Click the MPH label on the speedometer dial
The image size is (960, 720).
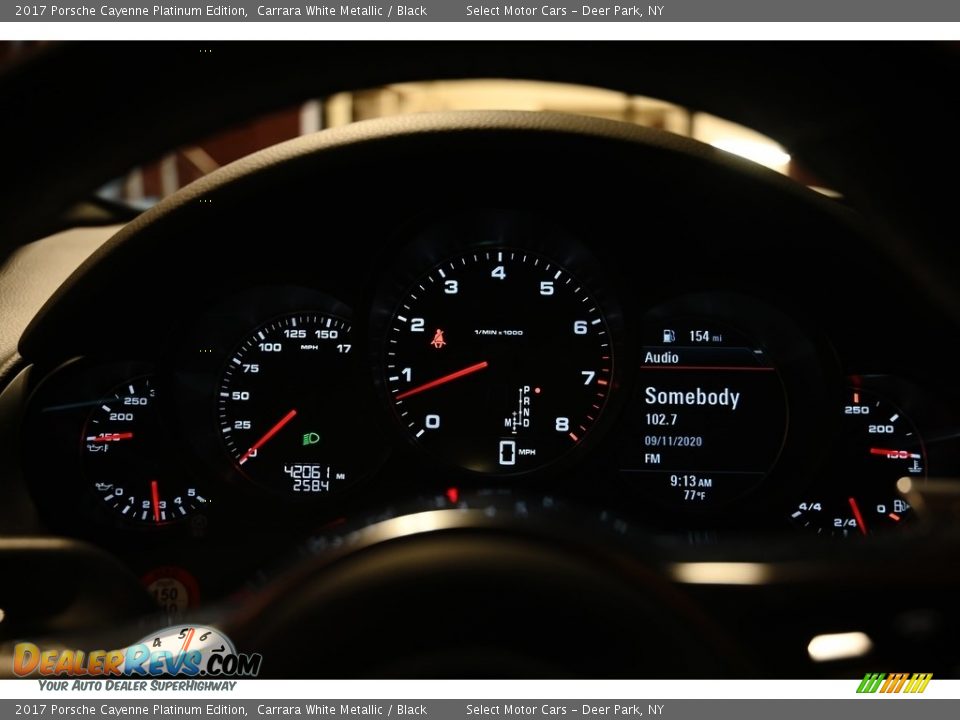coord(309,347)
